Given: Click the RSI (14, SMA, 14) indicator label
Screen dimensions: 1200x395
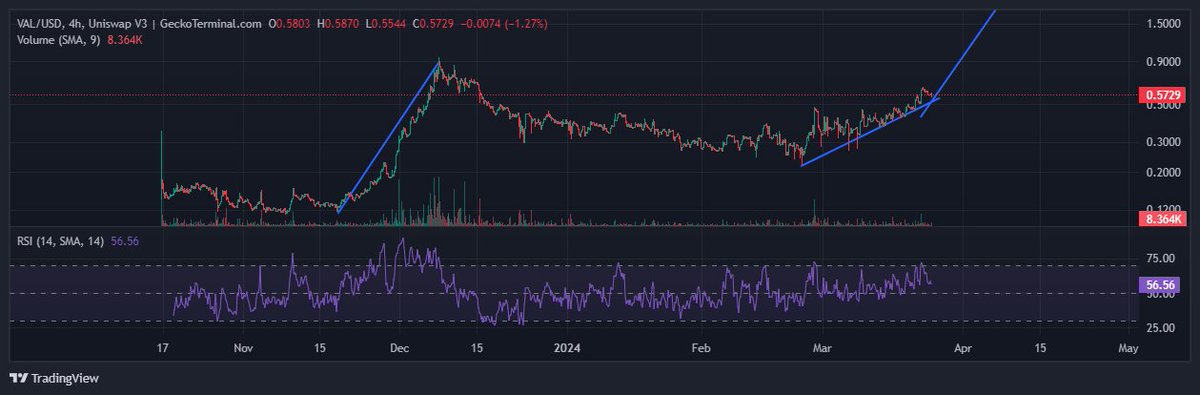Looking at the screenshot, I should [59, 240].
